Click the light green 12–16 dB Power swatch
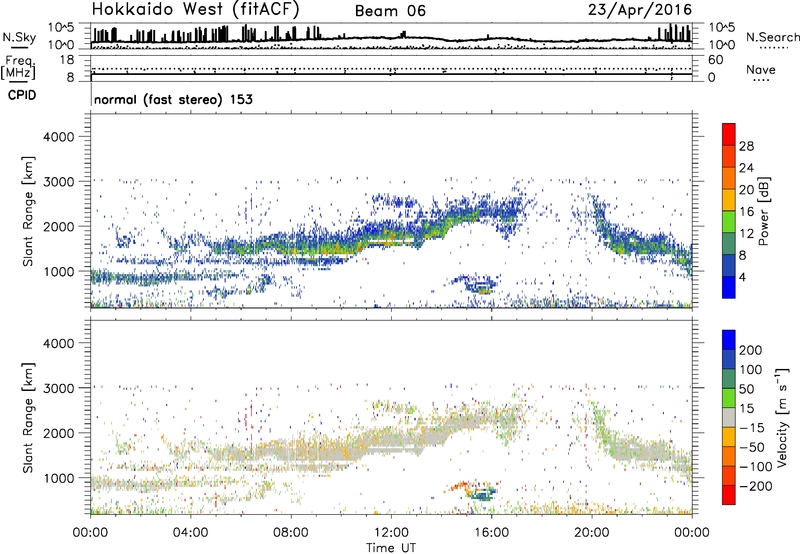 tap(729, 221)
